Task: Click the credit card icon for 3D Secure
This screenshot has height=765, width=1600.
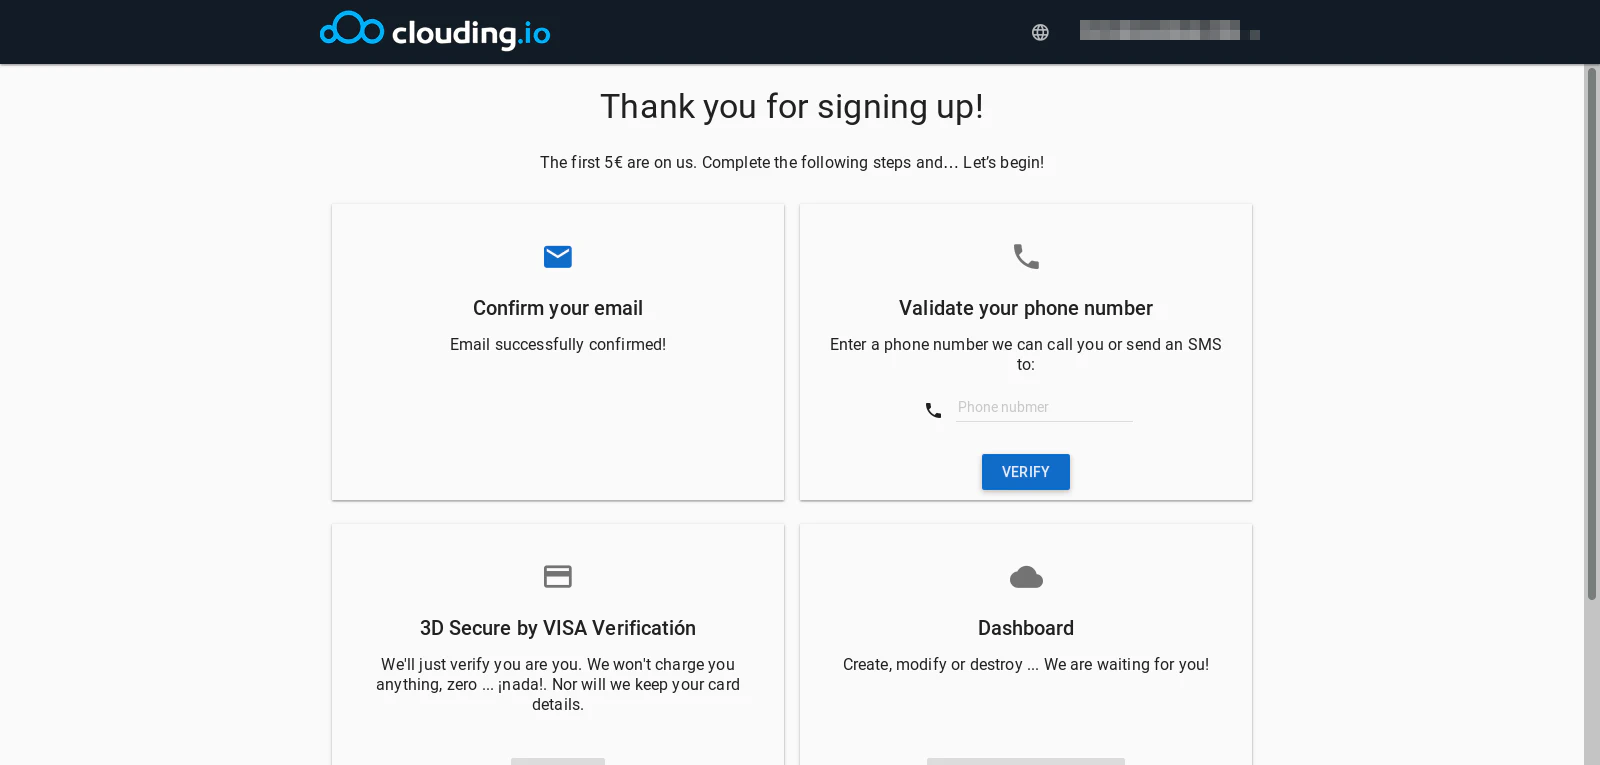Action: point(558,577)
